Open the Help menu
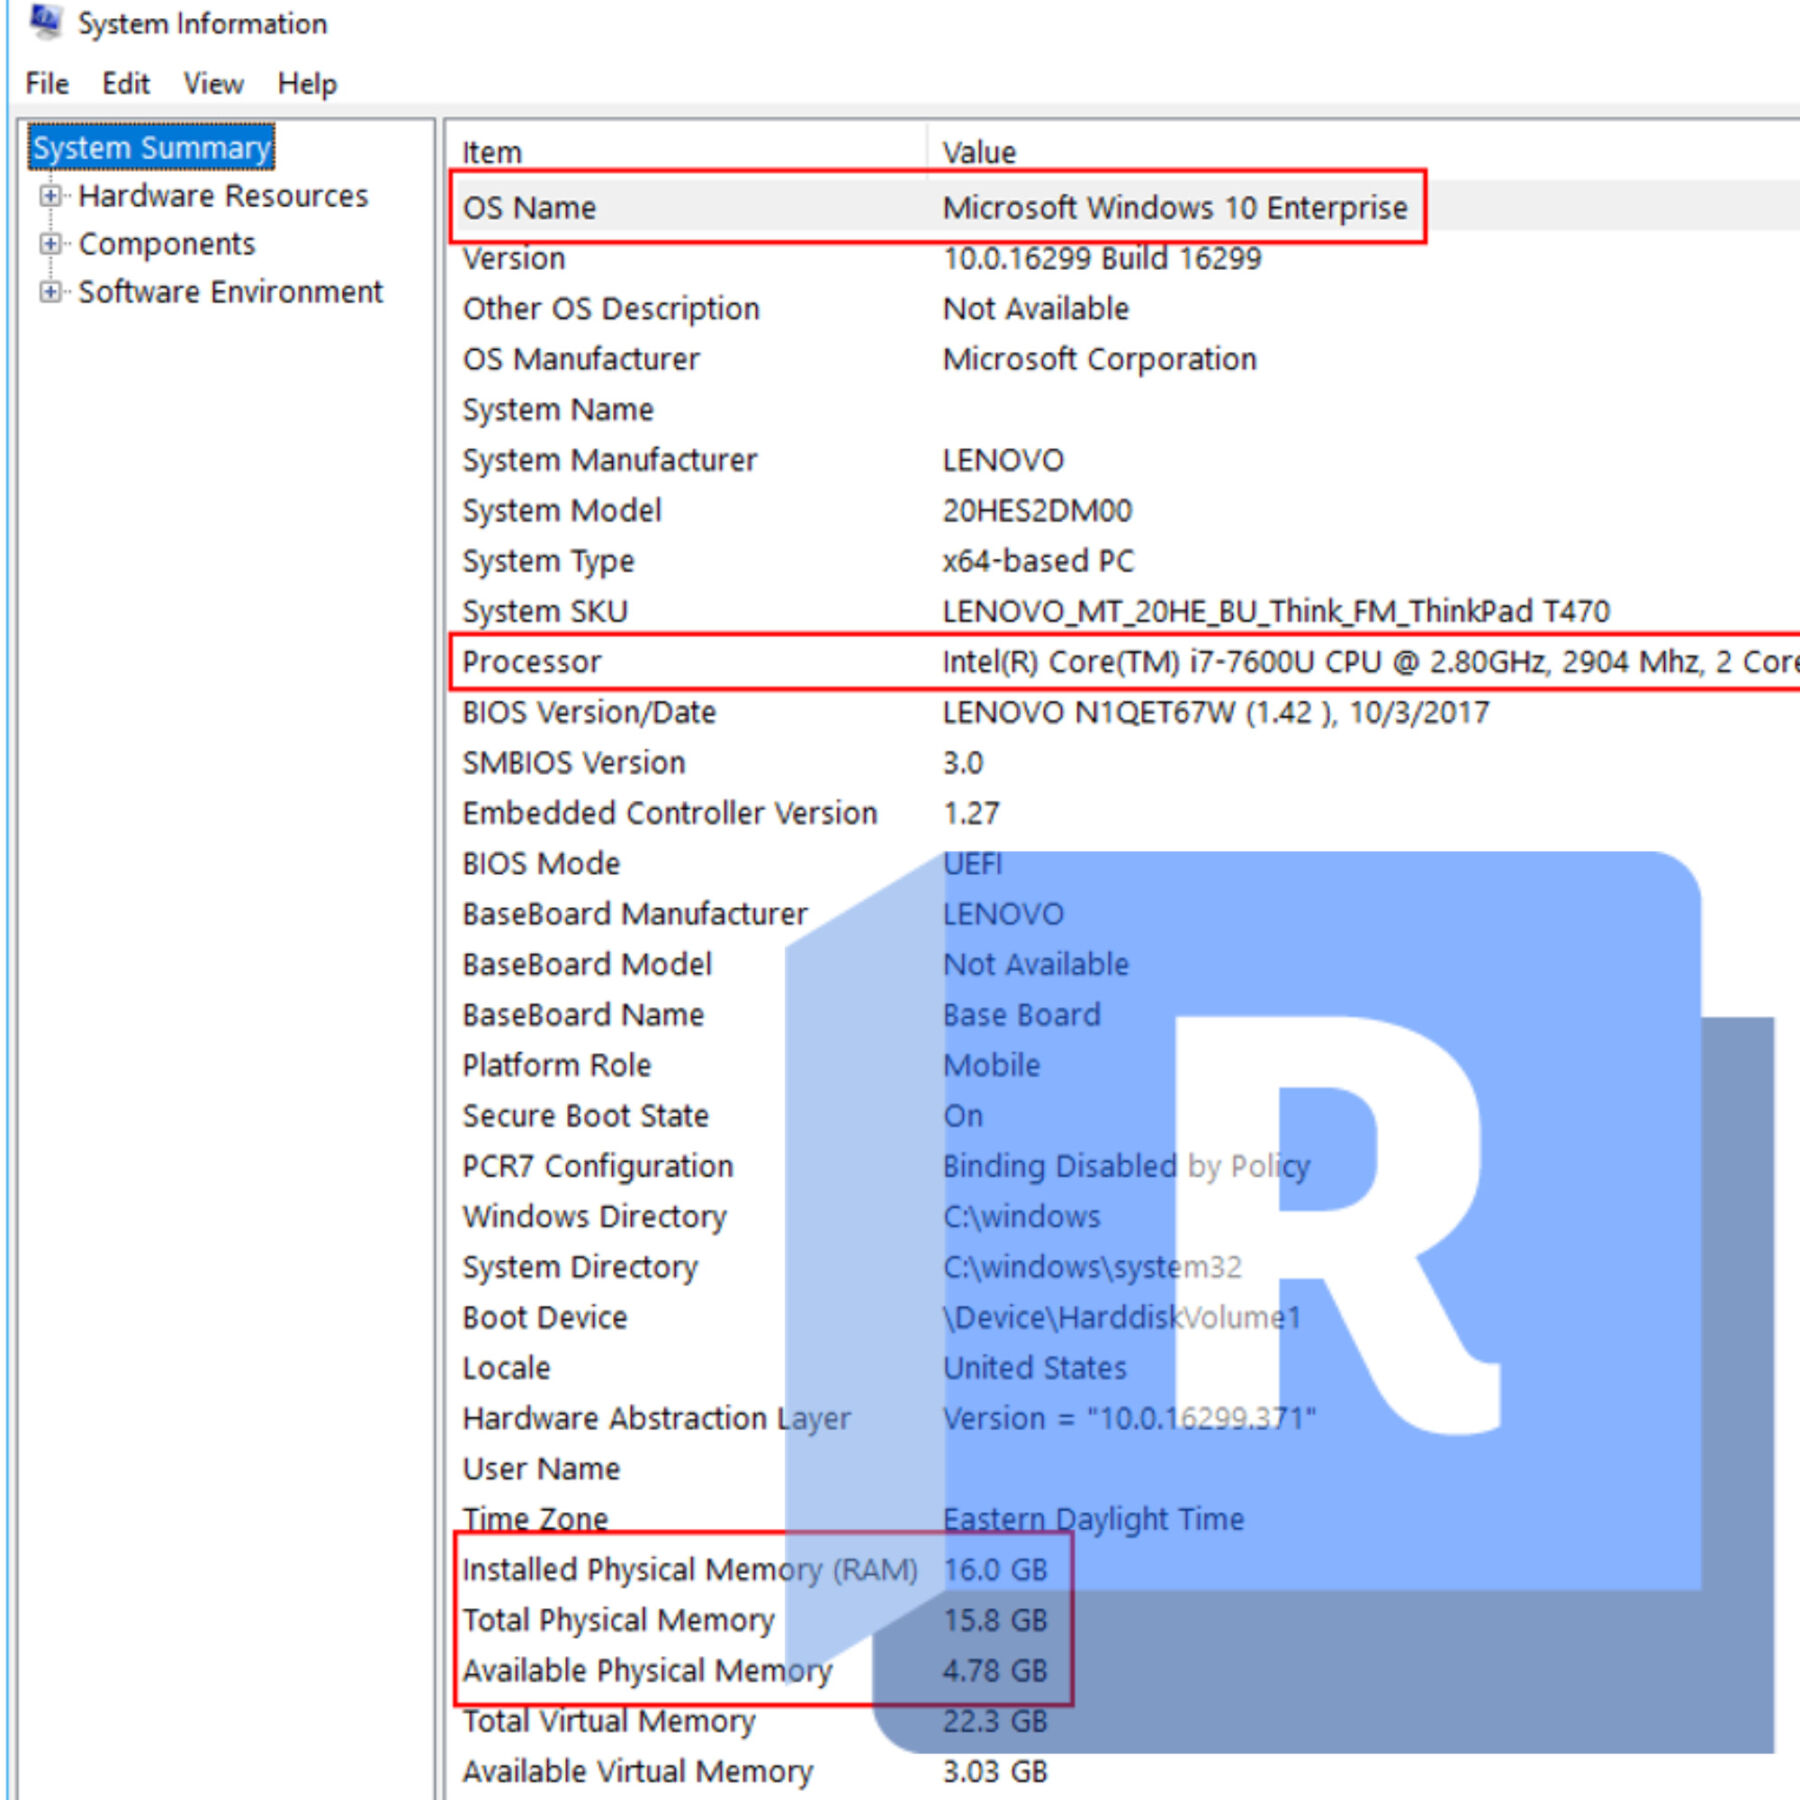This screenshot has height=1800, width=1800. pos(307,83)
